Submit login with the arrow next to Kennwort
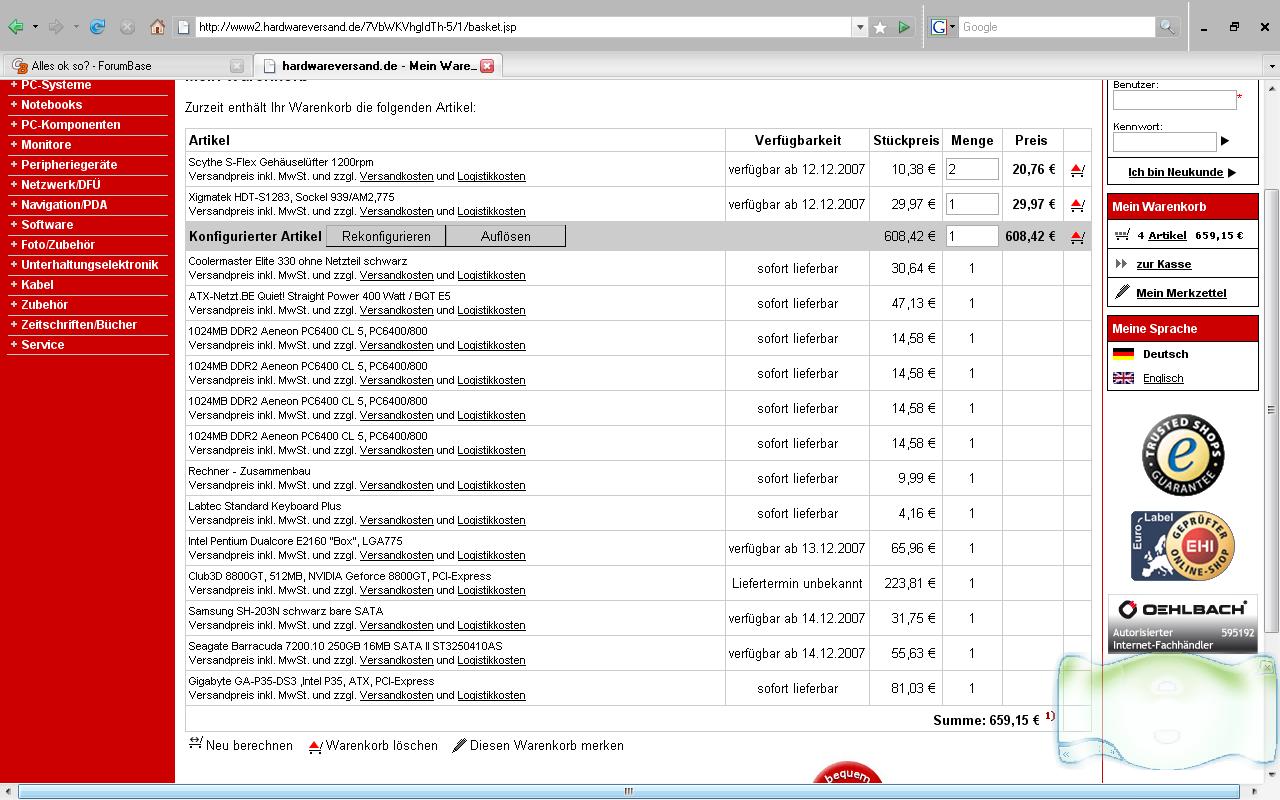1280x800 pixels. point(1225,141)
